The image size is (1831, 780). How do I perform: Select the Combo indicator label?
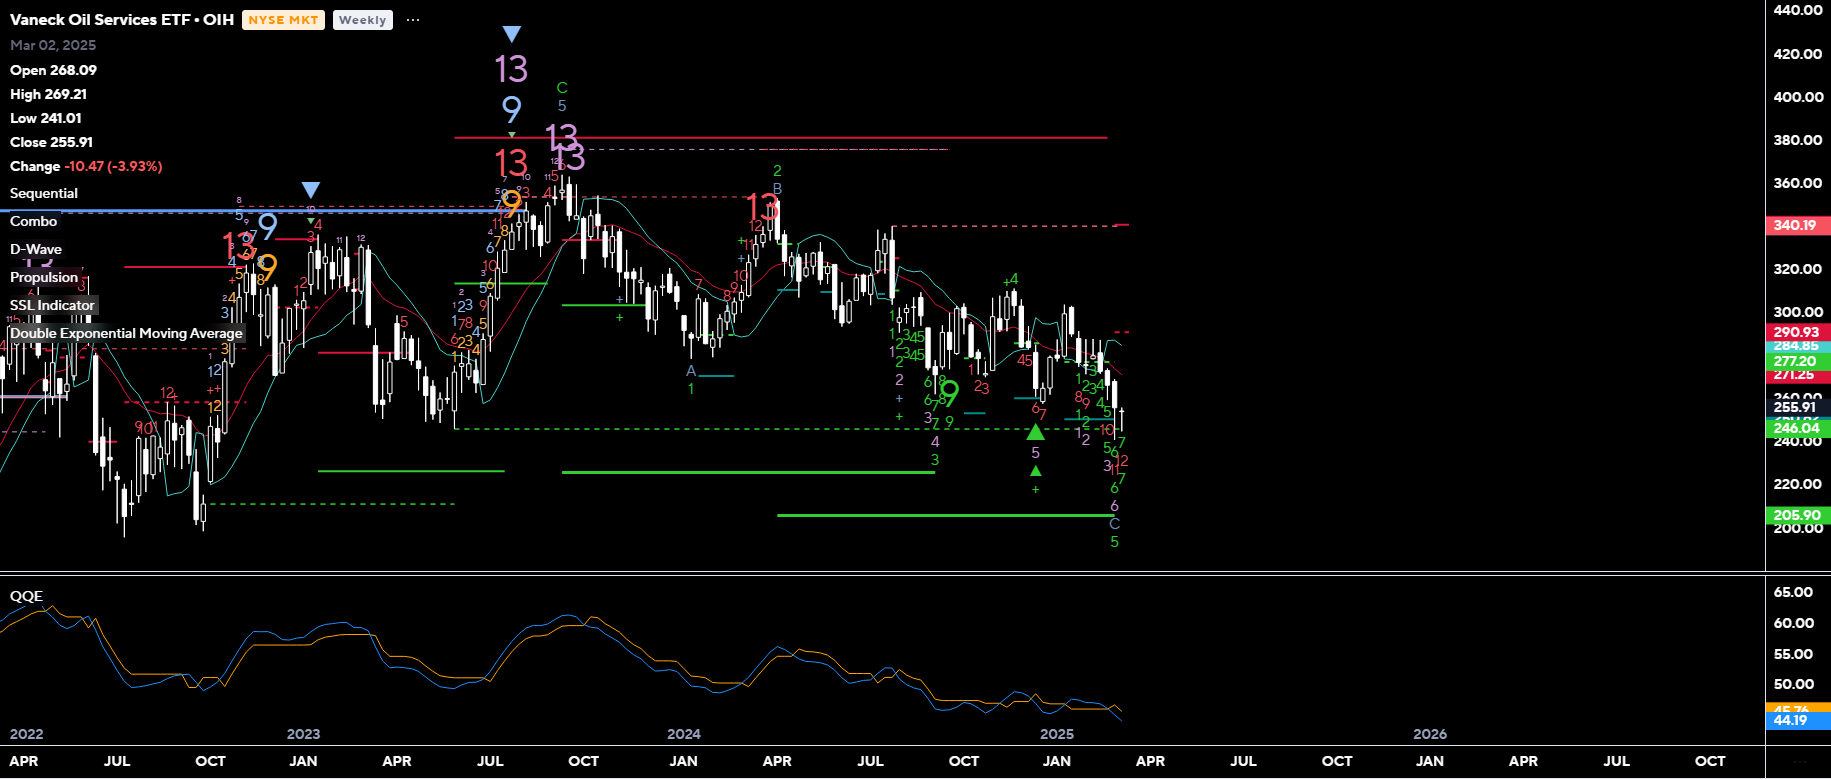pyautogui.click(x=34, y=221)
